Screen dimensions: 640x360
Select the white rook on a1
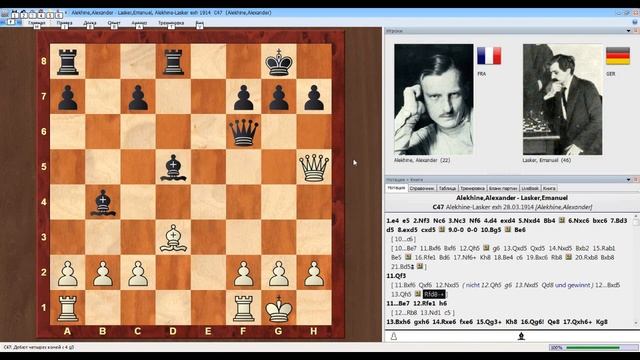coord(67,308)
